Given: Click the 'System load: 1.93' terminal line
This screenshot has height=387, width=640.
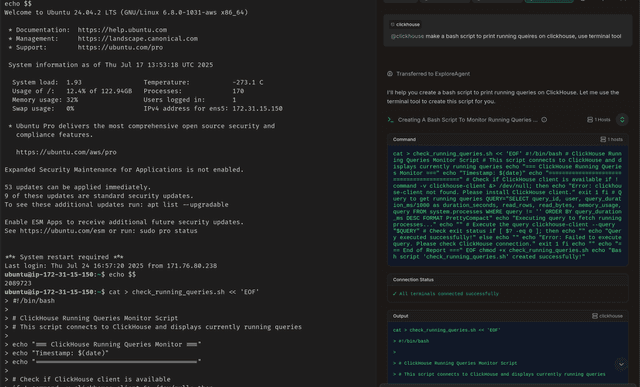Looking at the screenshot, I should point(47,82).
